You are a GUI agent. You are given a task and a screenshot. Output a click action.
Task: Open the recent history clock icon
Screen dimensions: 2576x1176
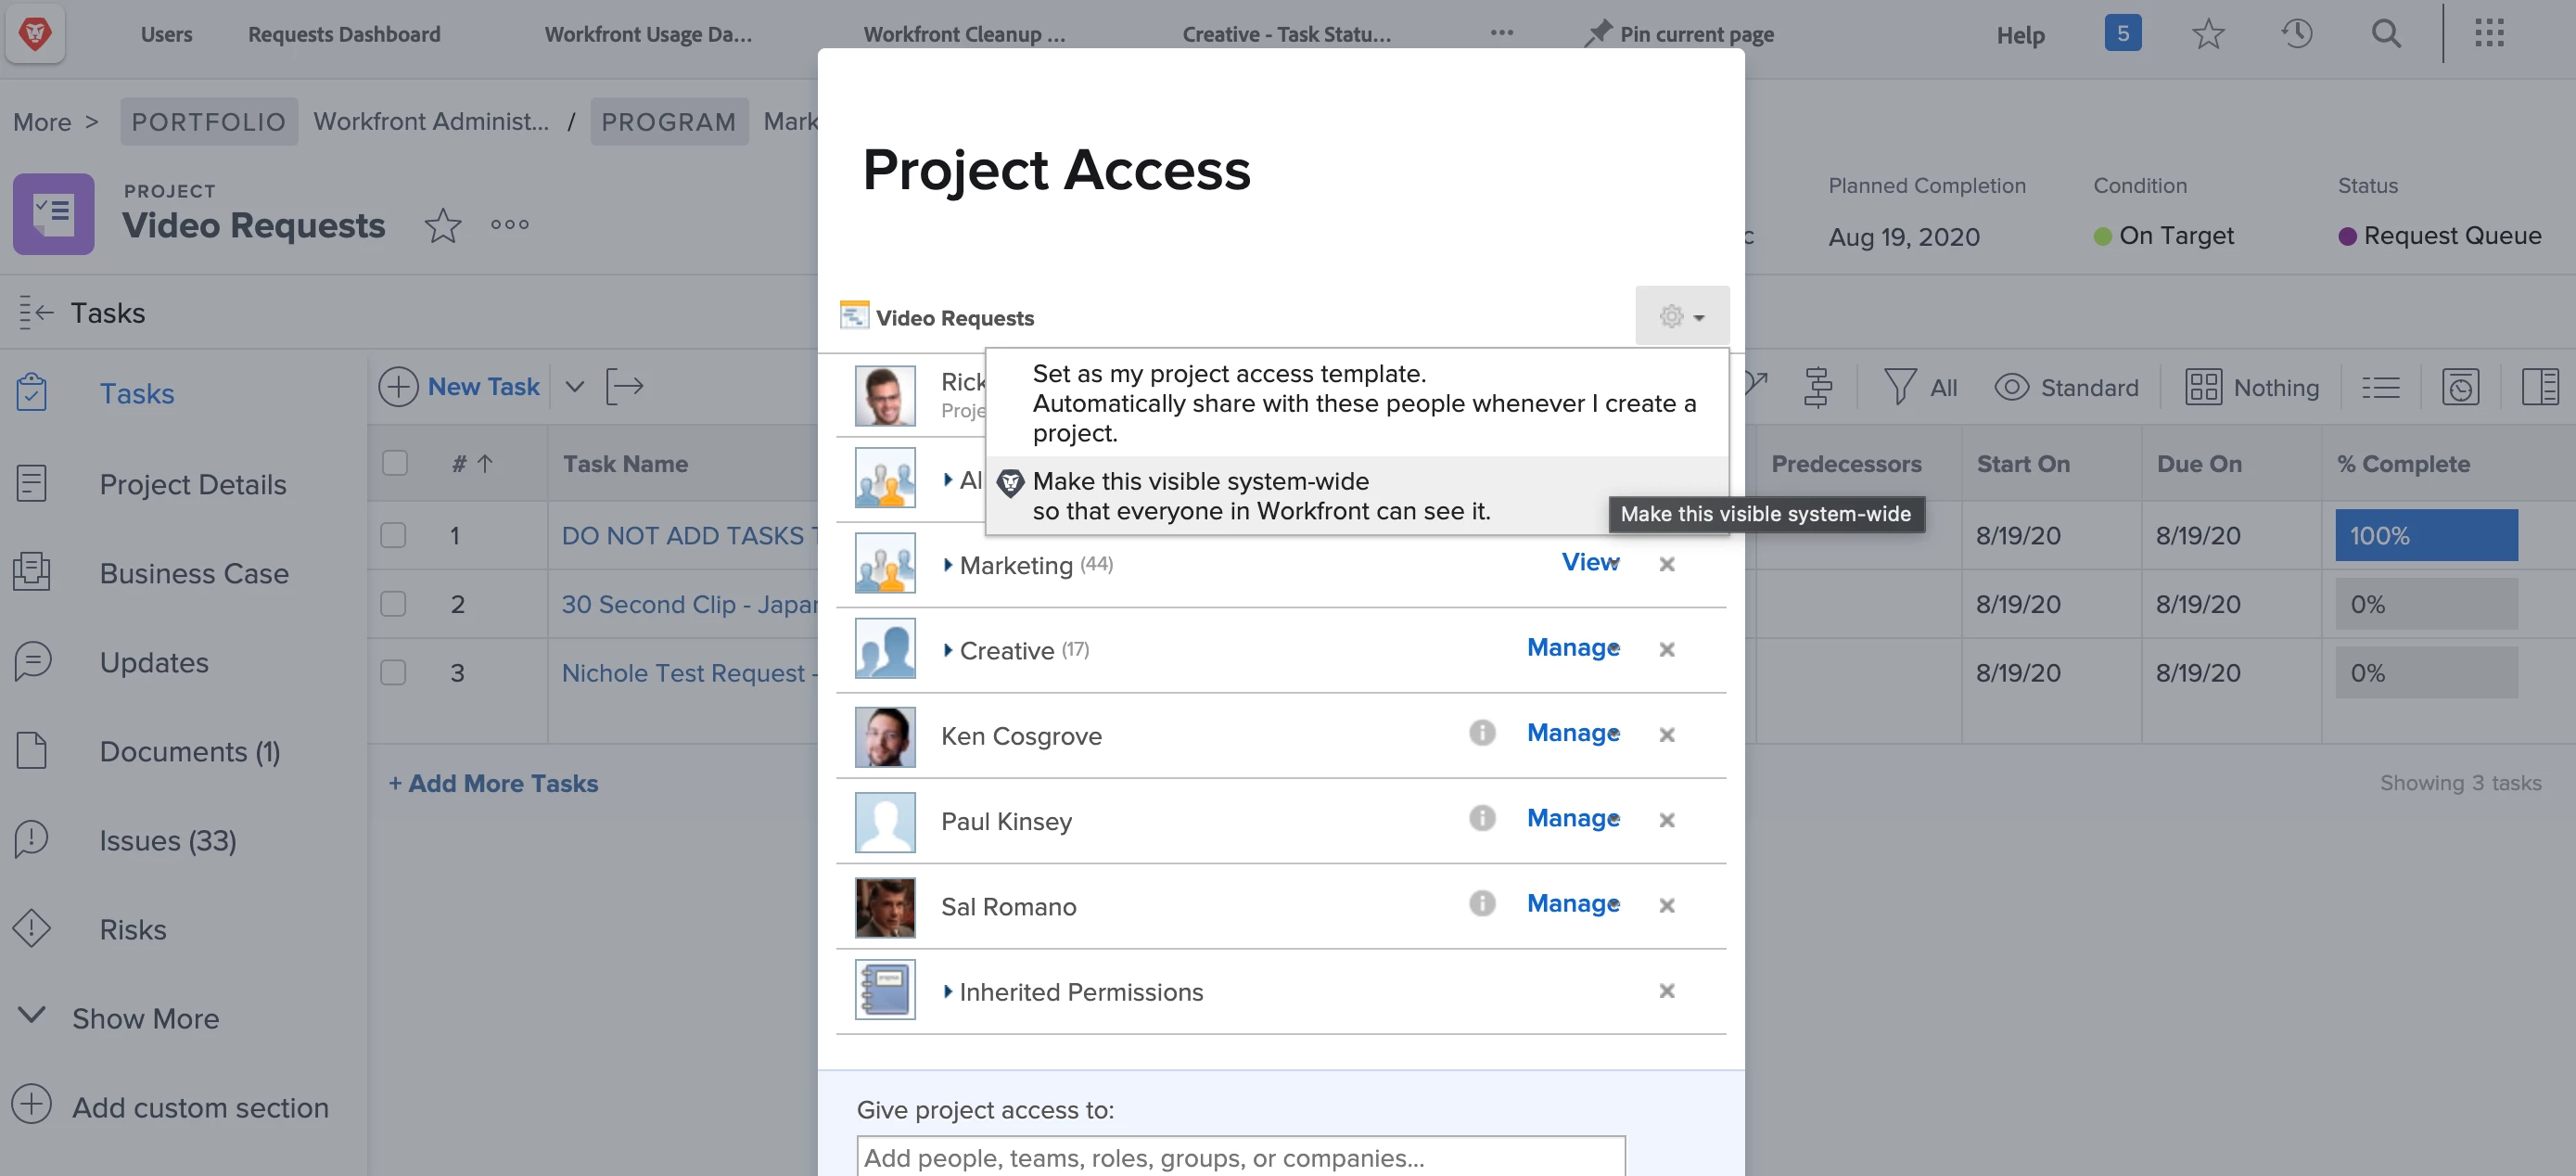[2296, 34]
